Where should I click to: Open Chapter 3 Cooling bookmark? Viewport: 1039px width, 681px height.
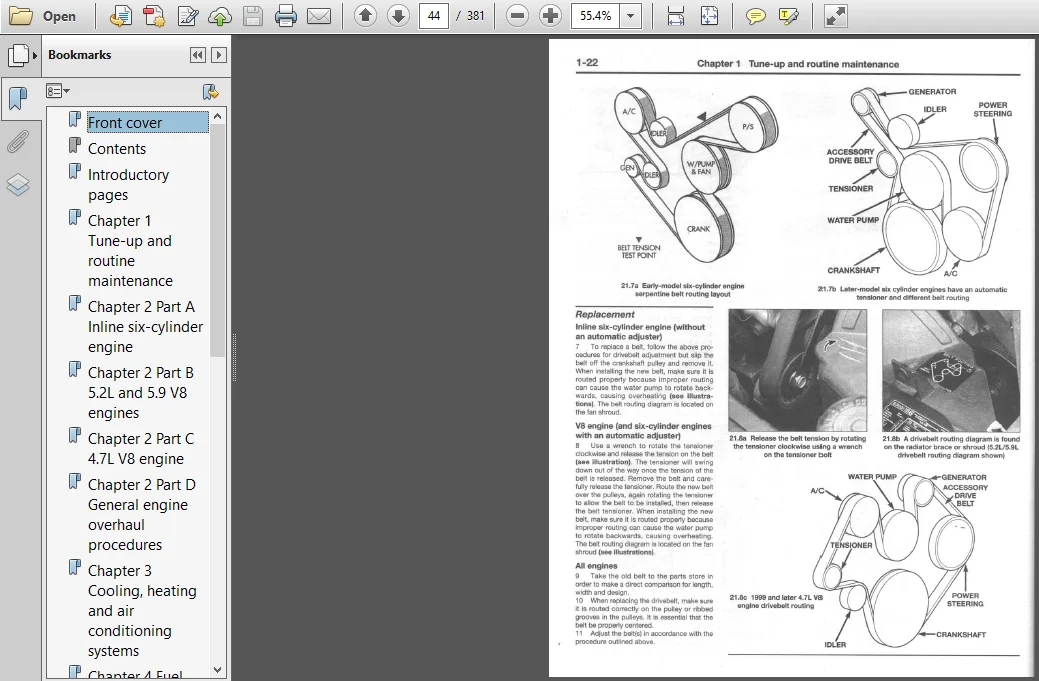(x=142, y=611)
